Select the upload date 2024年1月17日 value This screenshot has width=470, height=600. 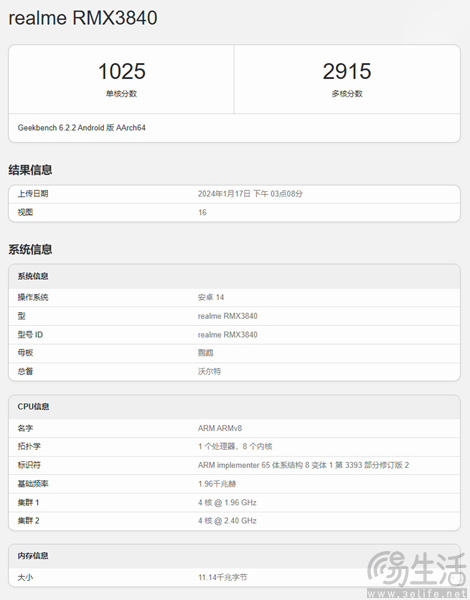(x=250, y=194)
